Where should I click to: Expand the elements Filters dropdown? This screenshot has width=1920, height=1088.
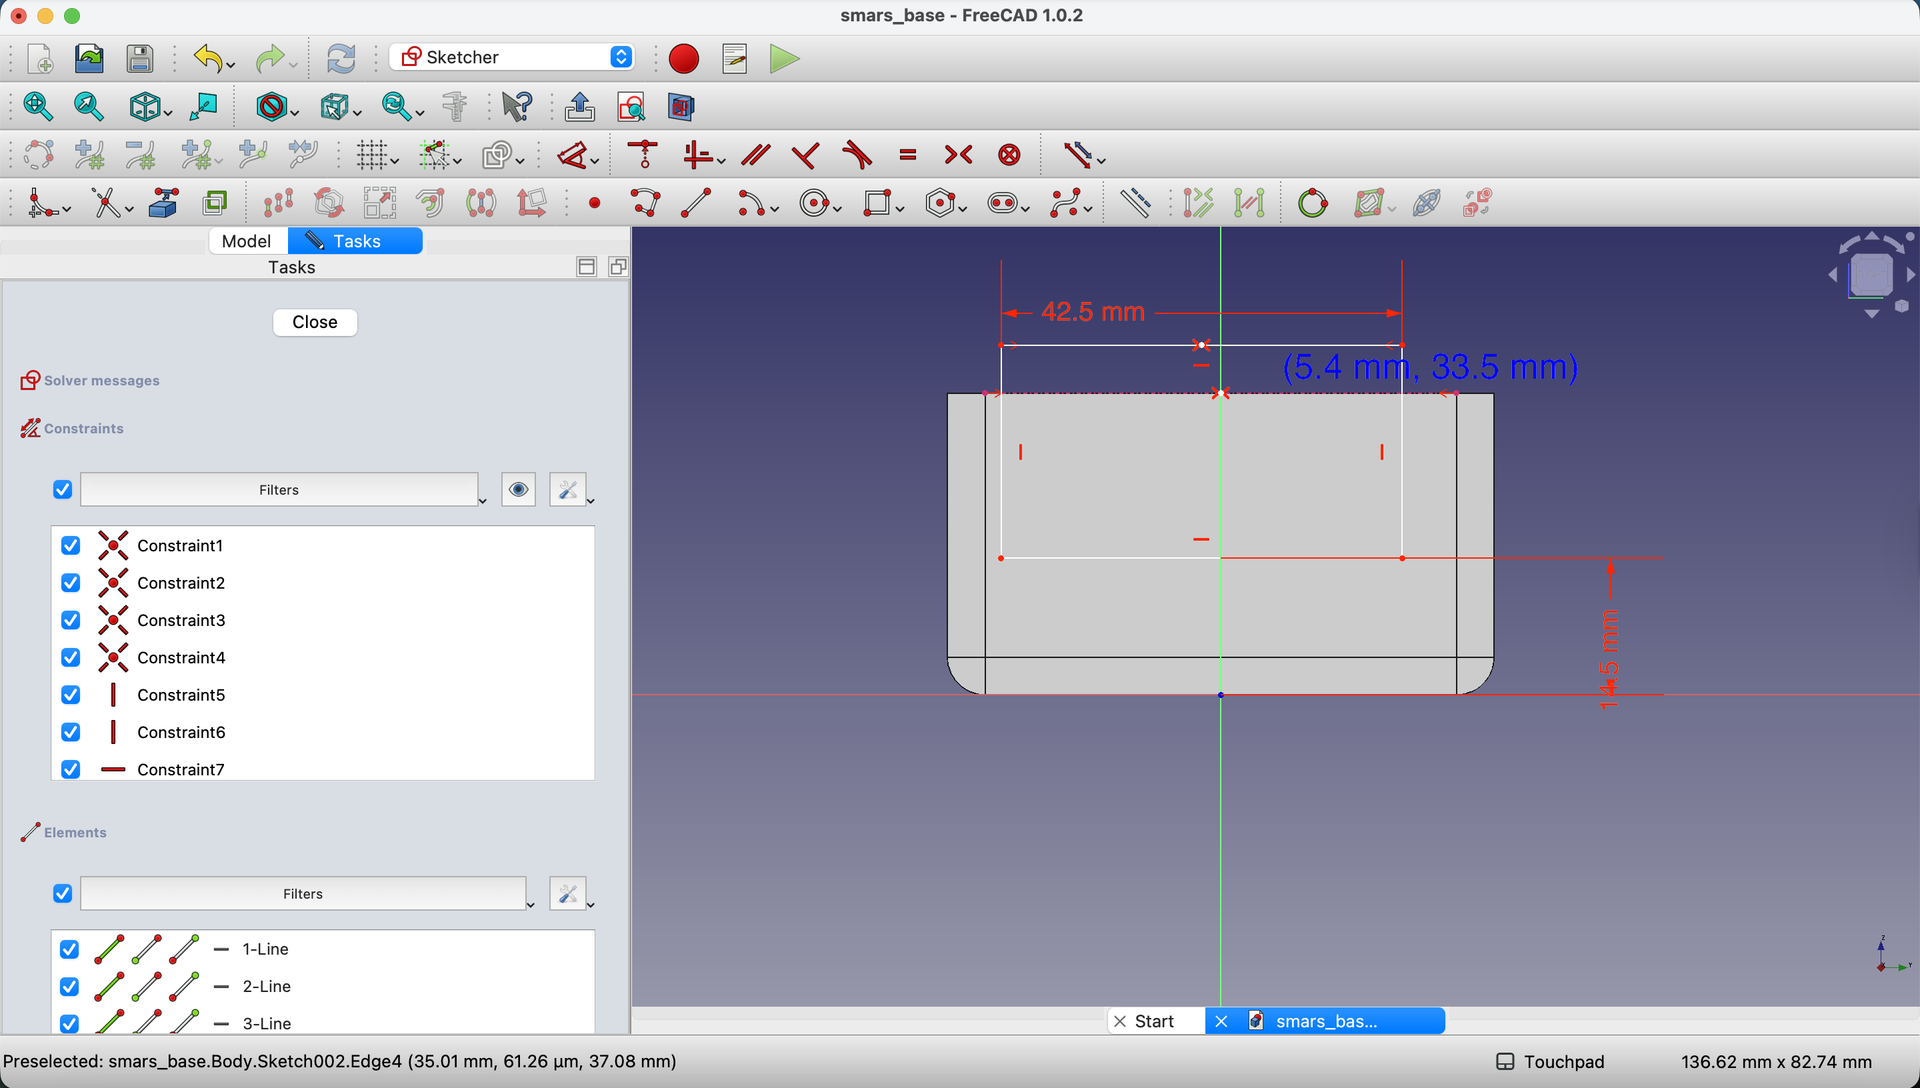click(x=530, y=904)
